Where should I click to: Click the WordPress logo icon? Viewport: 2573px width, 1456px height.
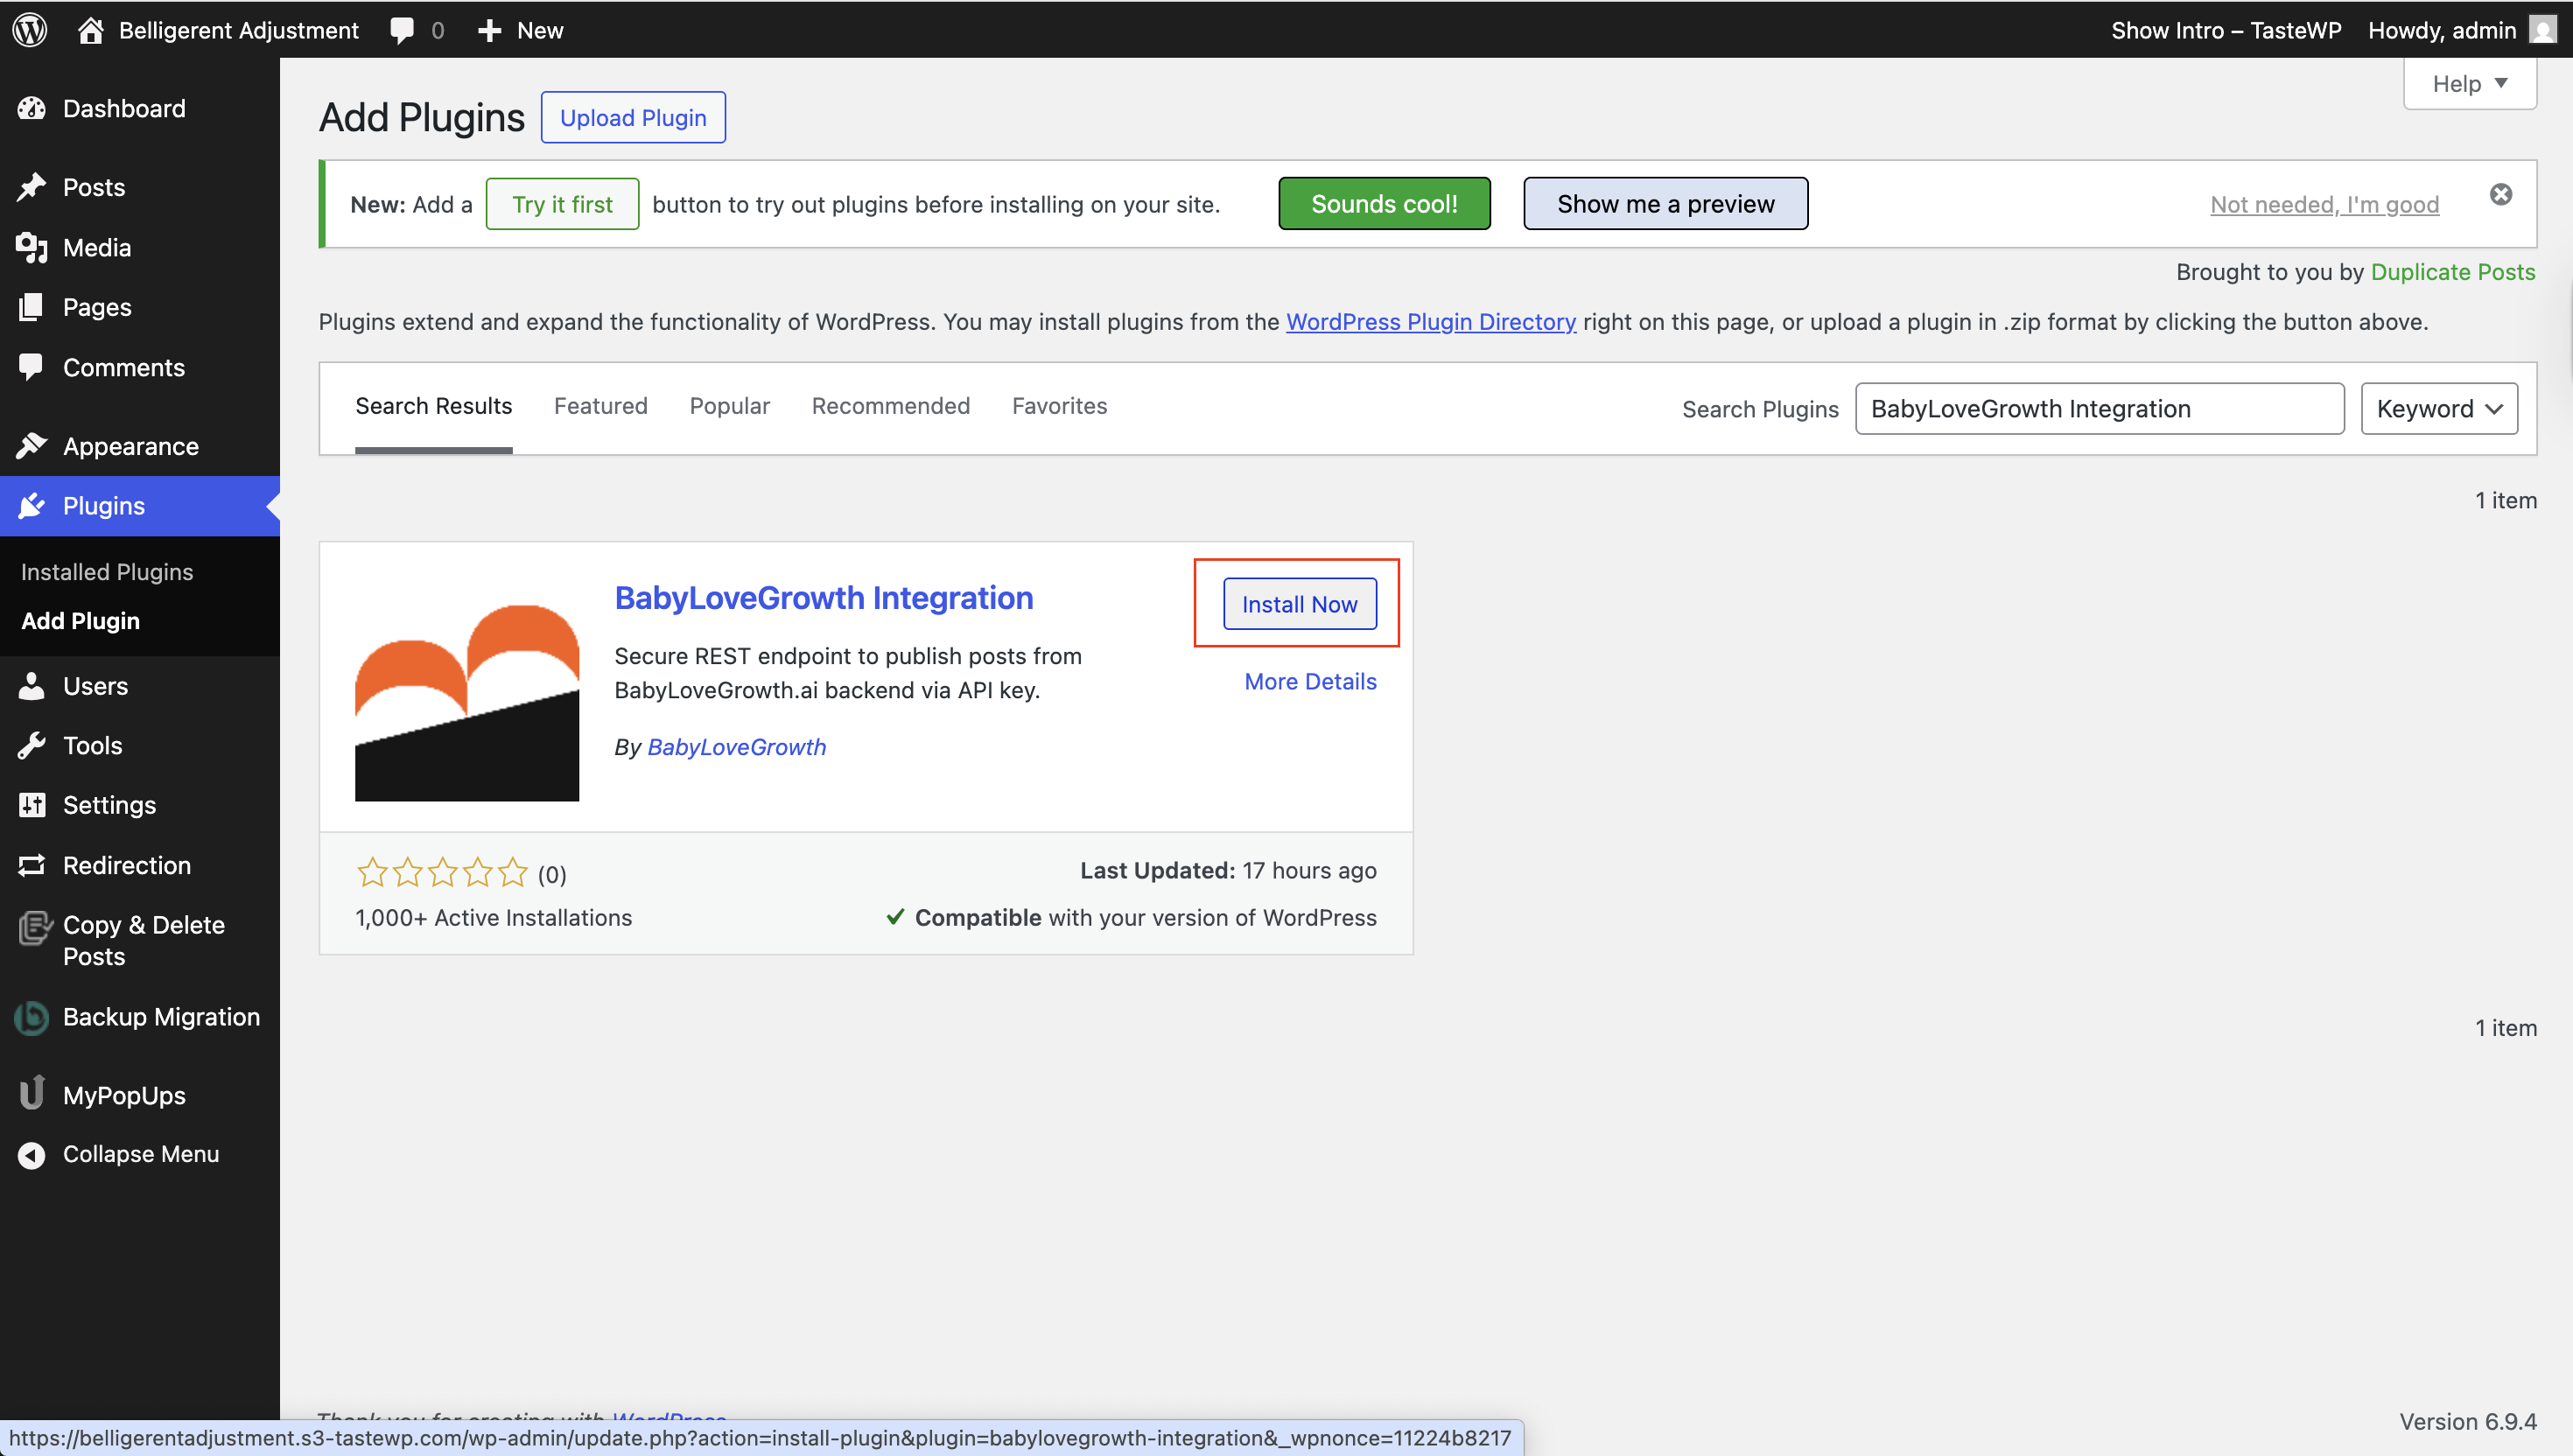(30, 30)
